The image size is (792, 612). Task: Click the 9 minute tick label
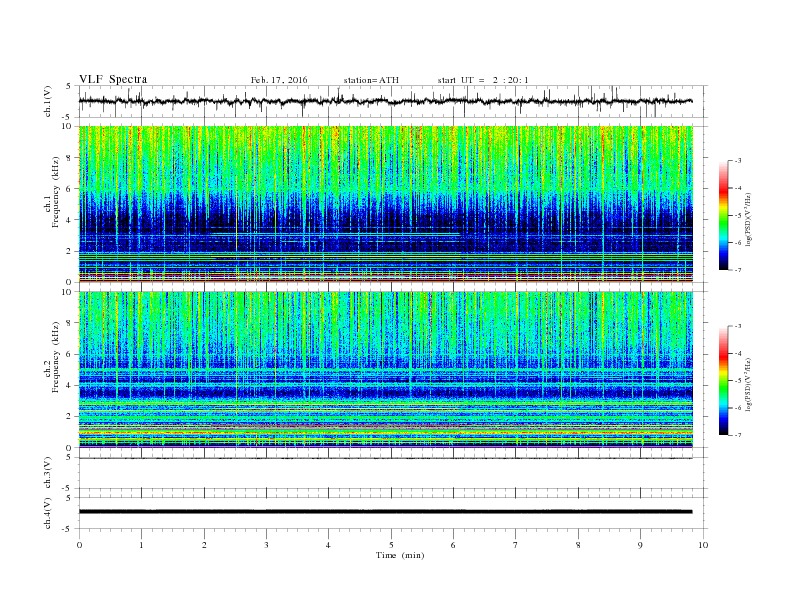point(640,545)
